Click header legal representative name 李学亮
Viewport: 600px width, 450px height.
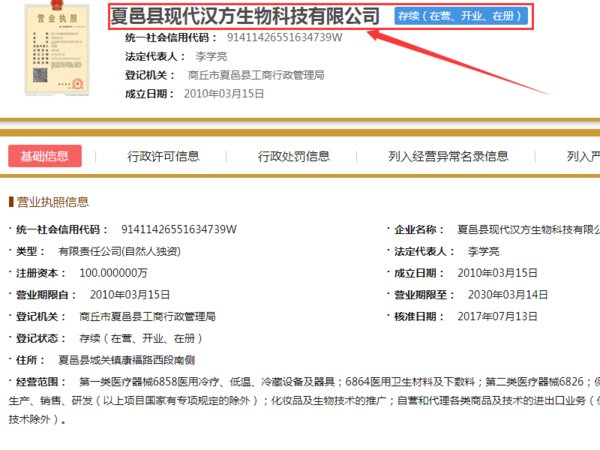coord(211,57)
